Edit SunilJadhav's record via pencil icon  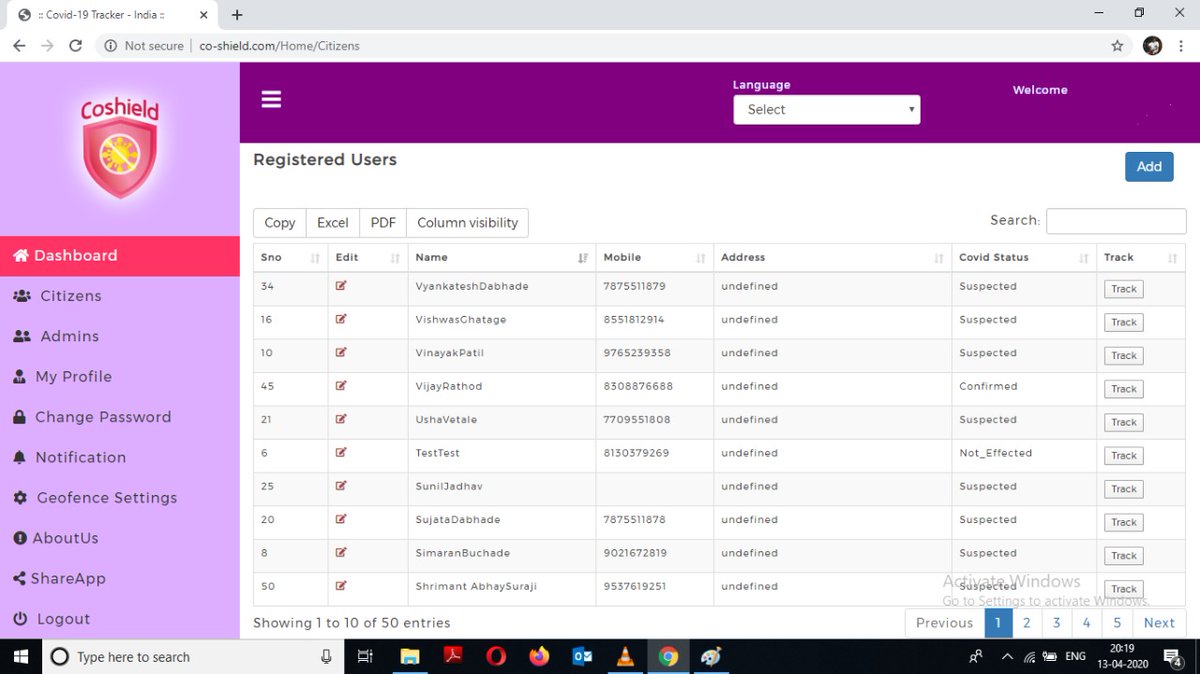click(x=341, y=486)
